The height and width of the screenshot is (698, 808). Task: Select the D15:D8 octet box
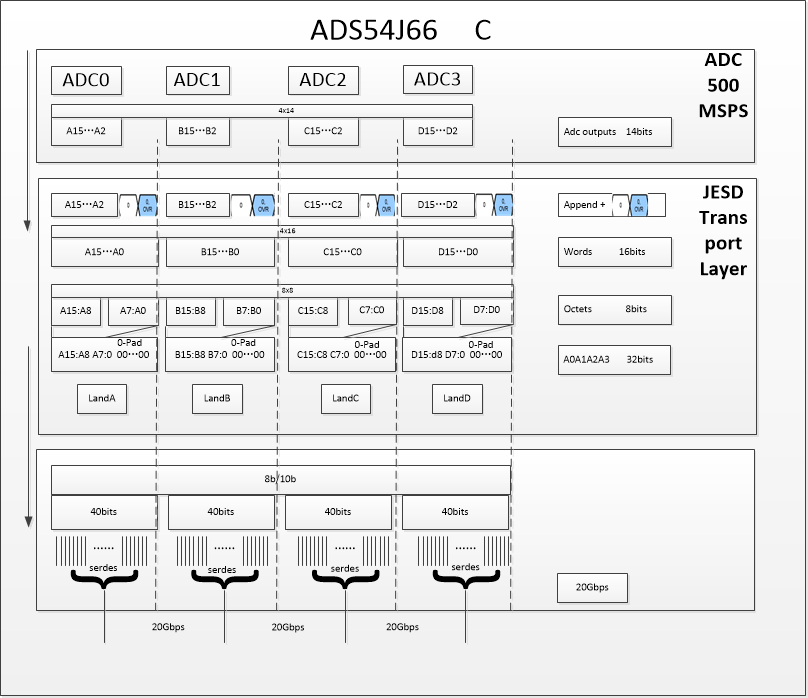coord(428,311)
